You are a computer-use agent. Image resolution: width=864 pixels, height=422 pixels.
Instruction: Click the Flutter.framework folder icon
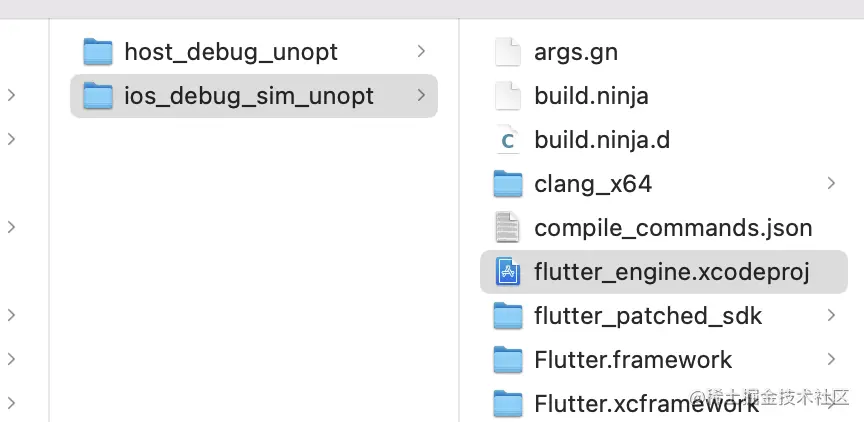click(508, 360)
